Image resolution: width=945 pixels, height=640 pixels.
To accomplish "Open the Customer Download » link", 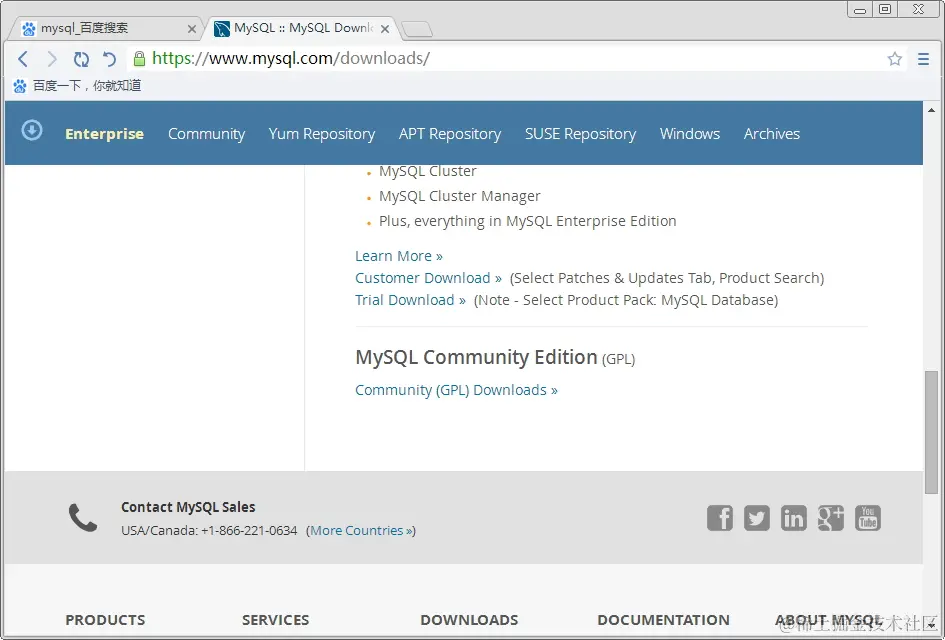I will pyautogui.click(x=429, y=278).
